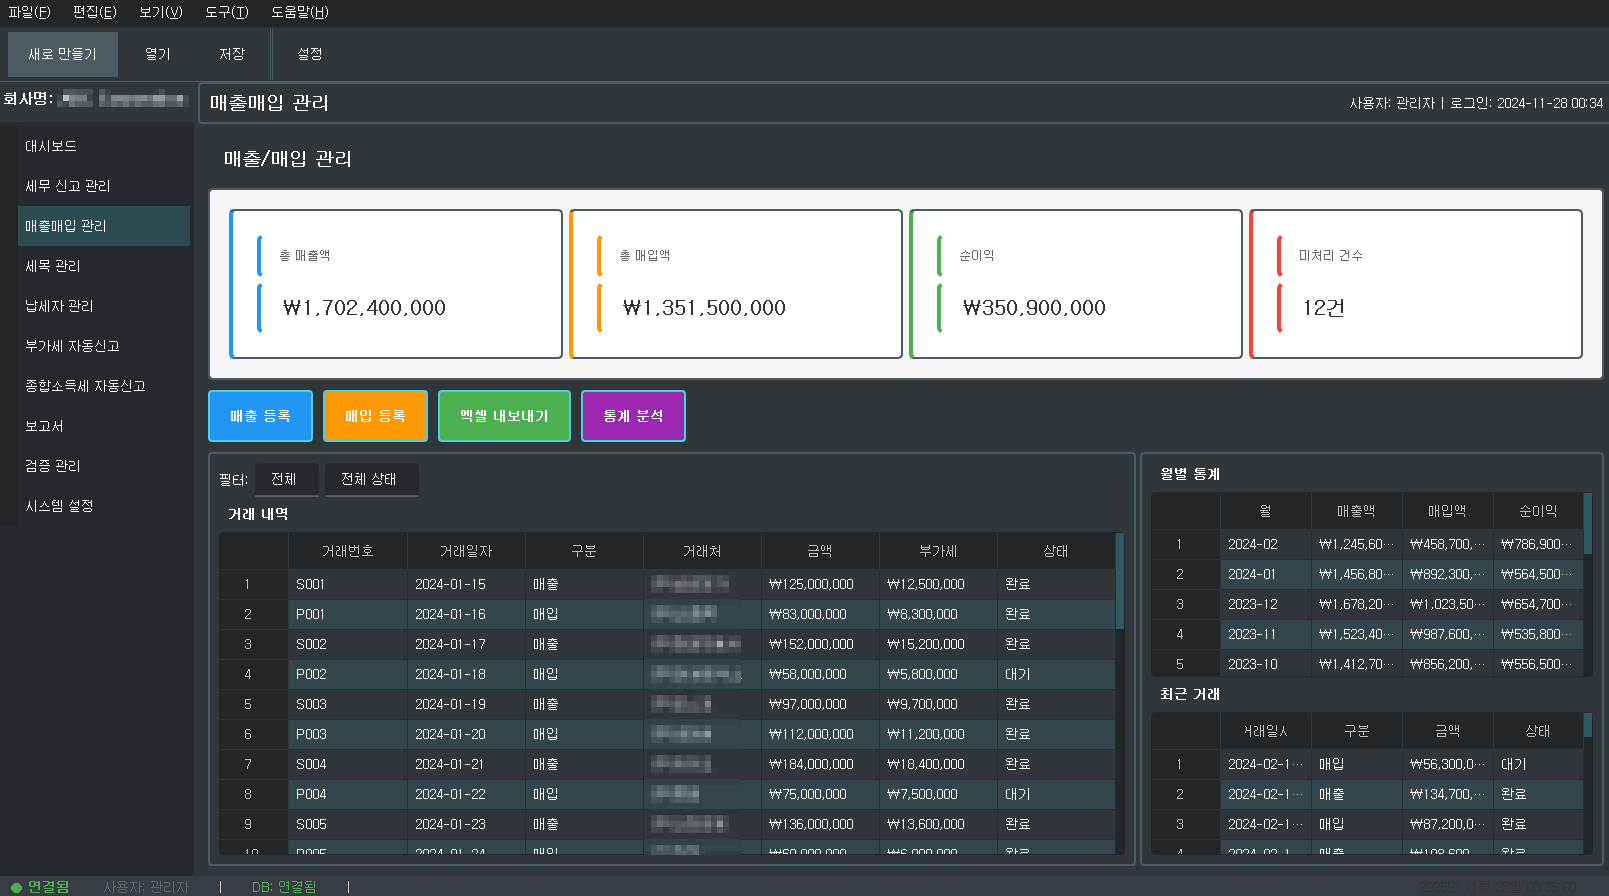This screenshot has height=896, width=1609.
Task: Sort transactions by 거래일자 column header
Action: pos(465,551)
